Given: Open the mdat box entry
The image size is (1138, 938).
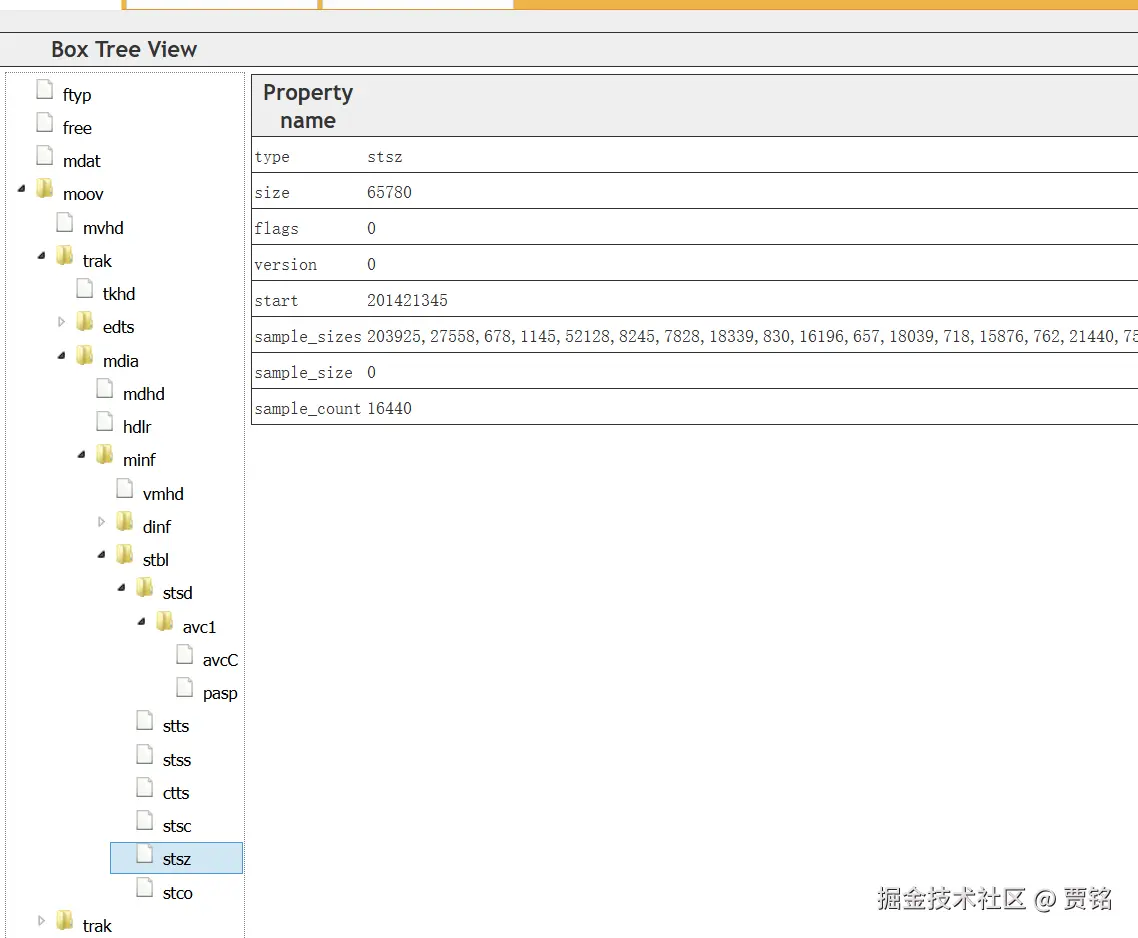Looking at the screenshot, I should tap(81, 161).
